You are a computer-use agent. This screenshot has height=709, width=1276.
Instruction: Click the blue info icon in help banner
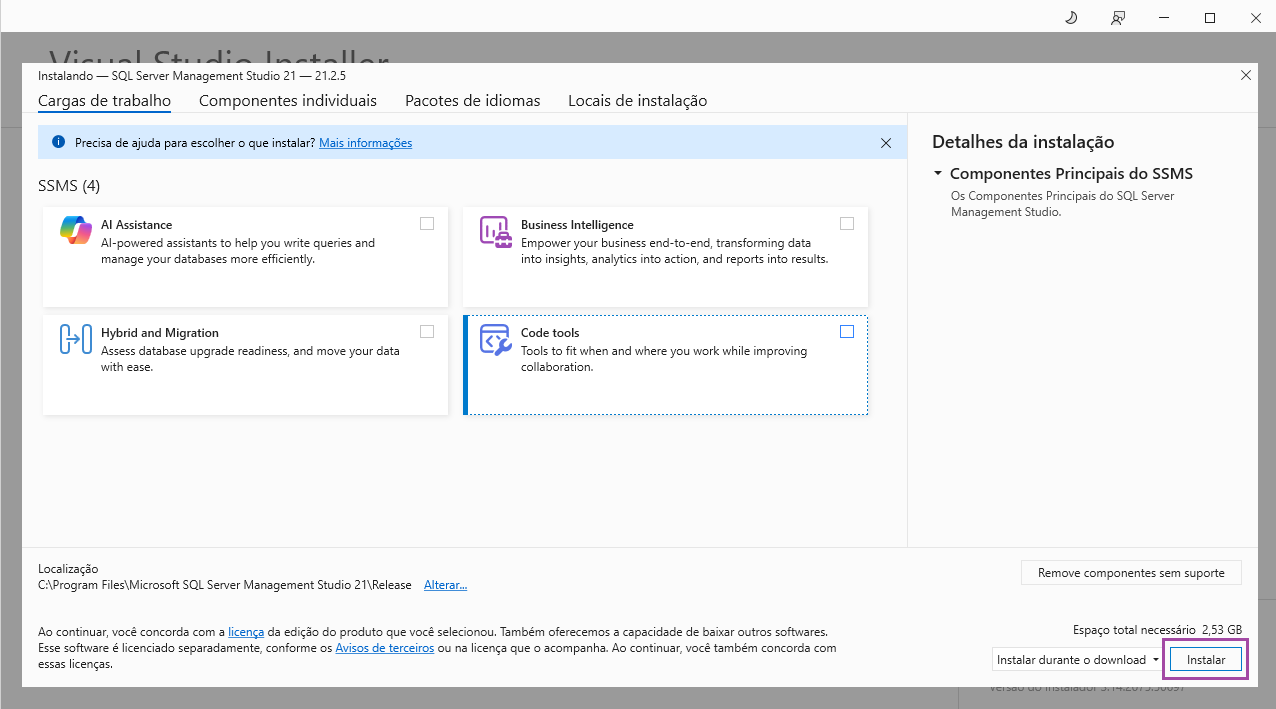[x=58, y=142]
